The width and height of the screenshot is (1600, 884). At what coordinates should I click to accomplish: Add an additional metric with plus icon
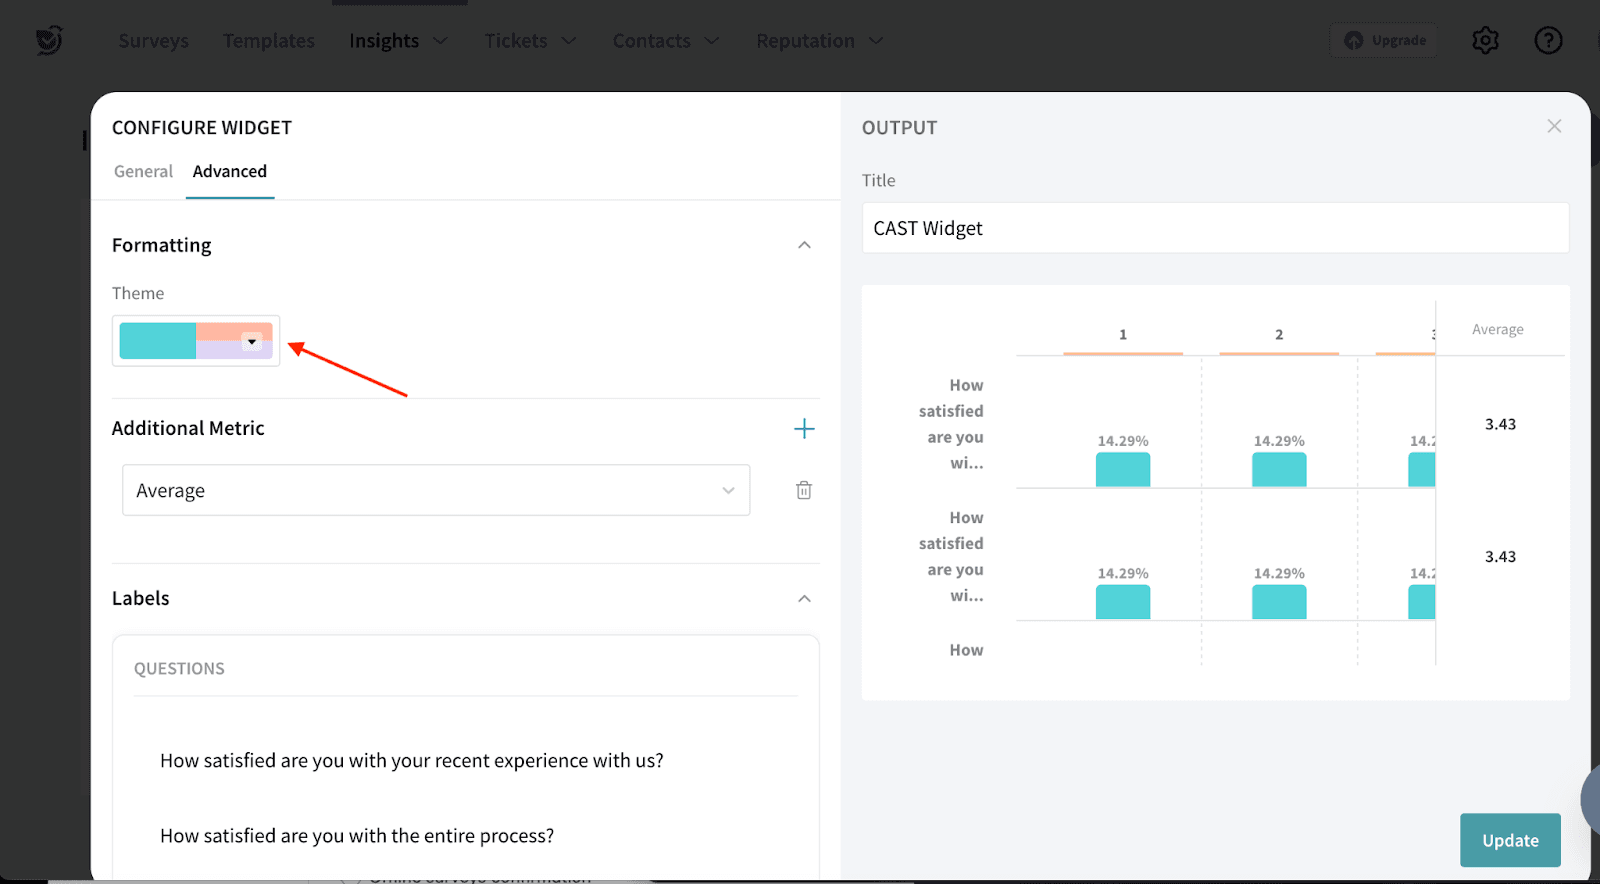(x=804, y=429)
